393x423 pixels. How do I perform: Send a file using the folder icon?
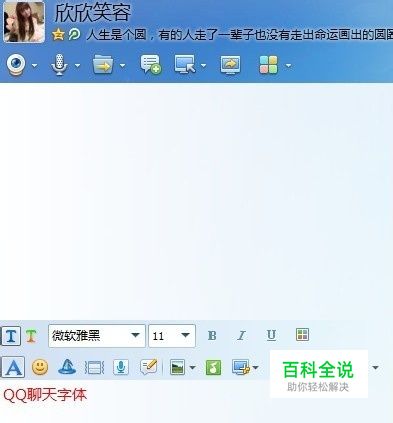coord(103,65)
